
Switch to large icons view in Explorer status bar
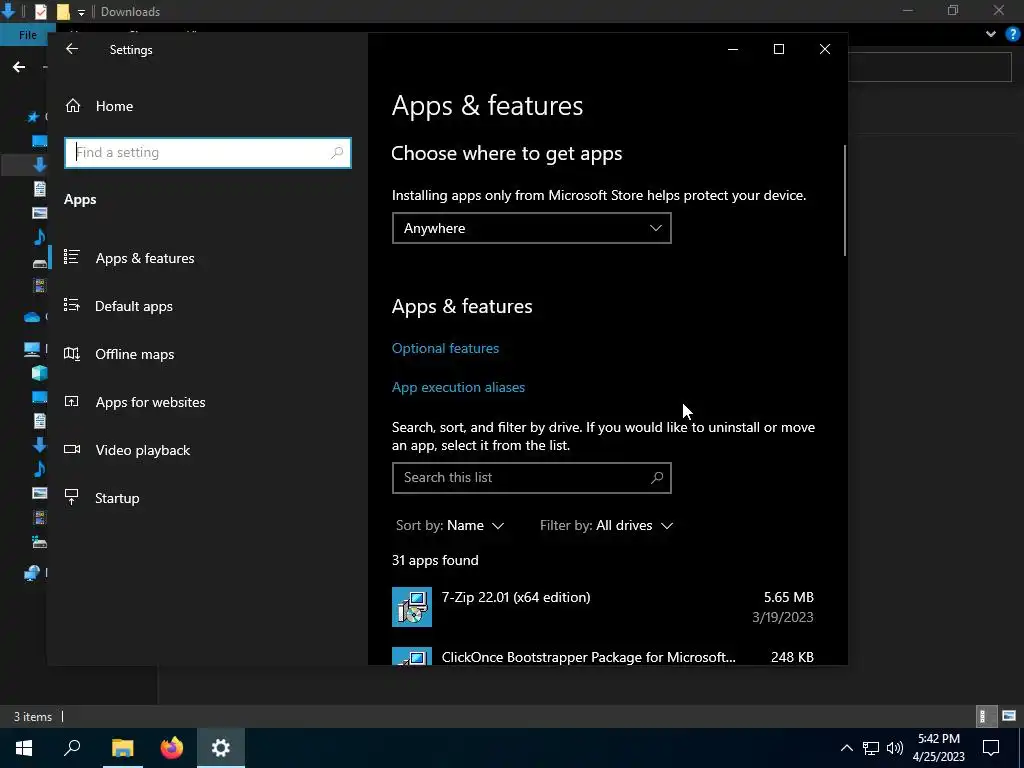point(1009,716)
